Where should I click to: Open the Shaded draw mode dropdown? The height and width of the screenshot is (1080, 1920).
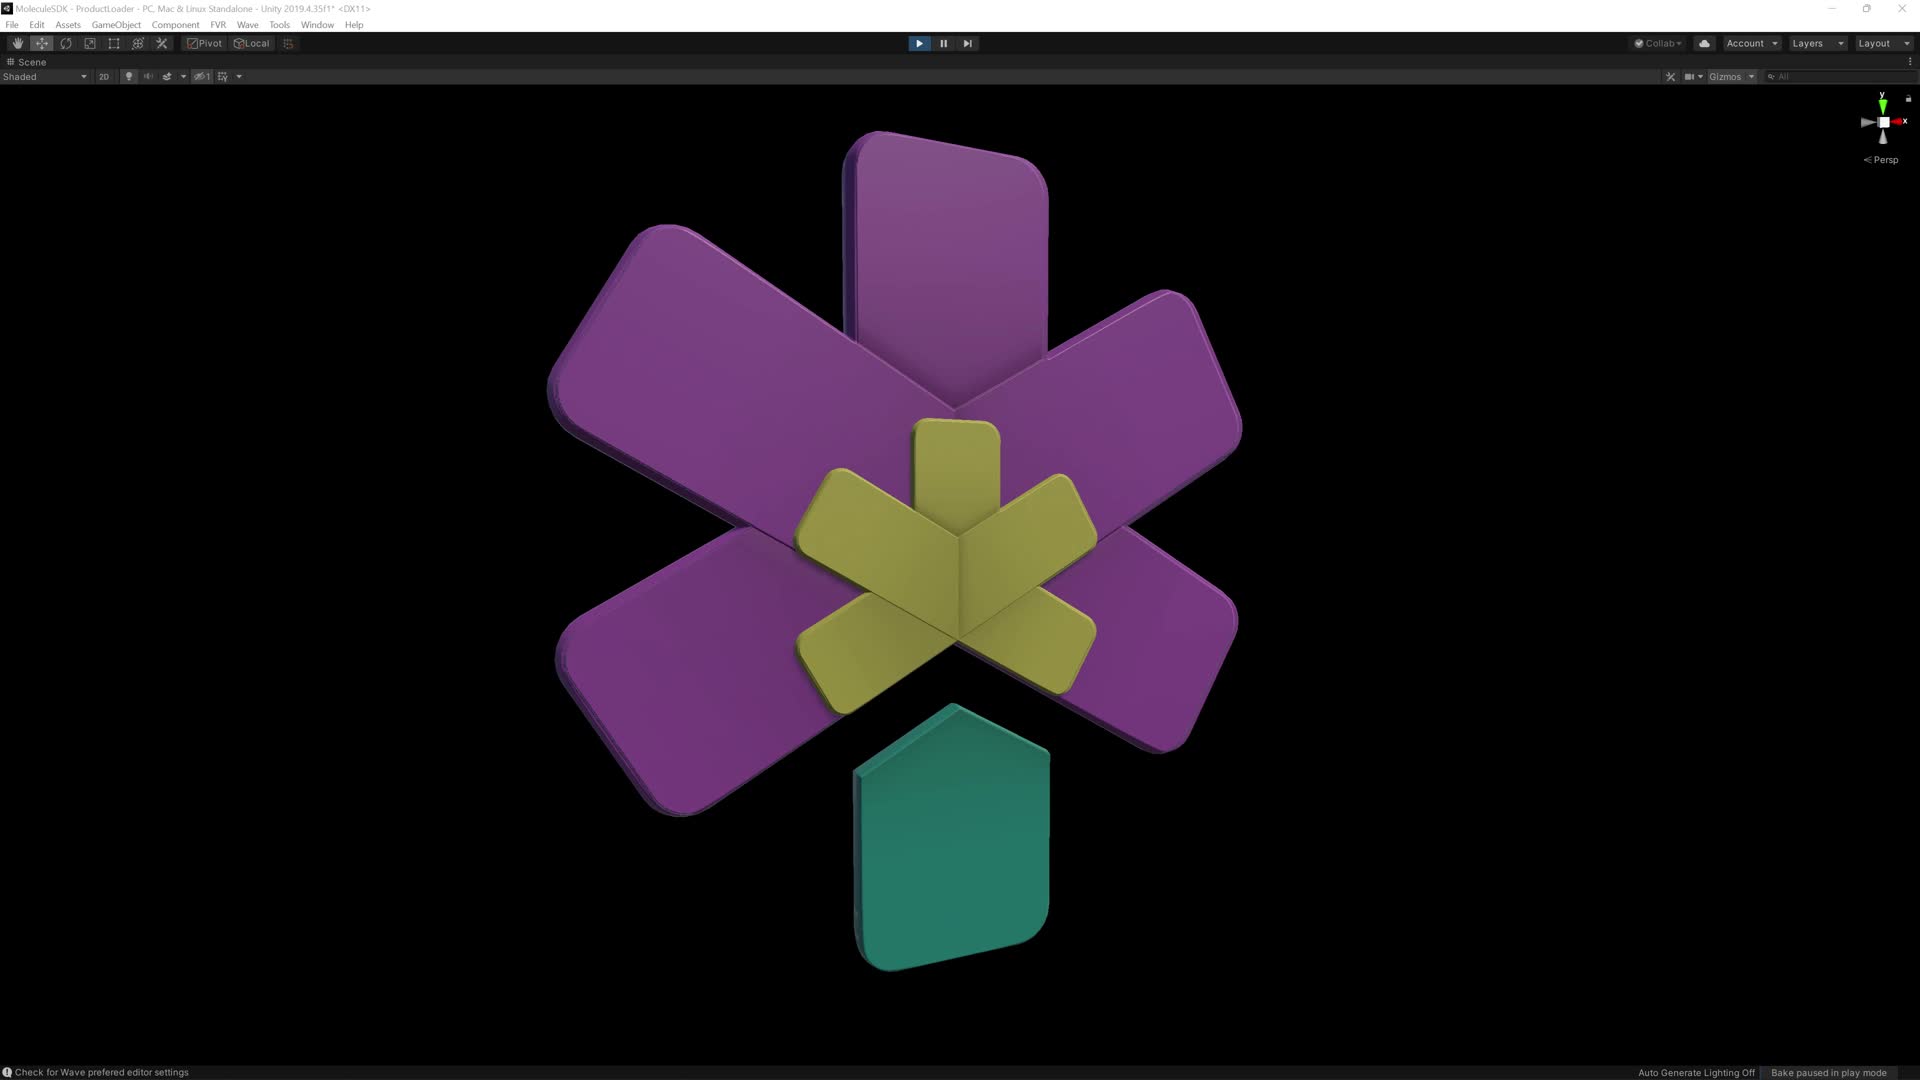coord(44,76)
